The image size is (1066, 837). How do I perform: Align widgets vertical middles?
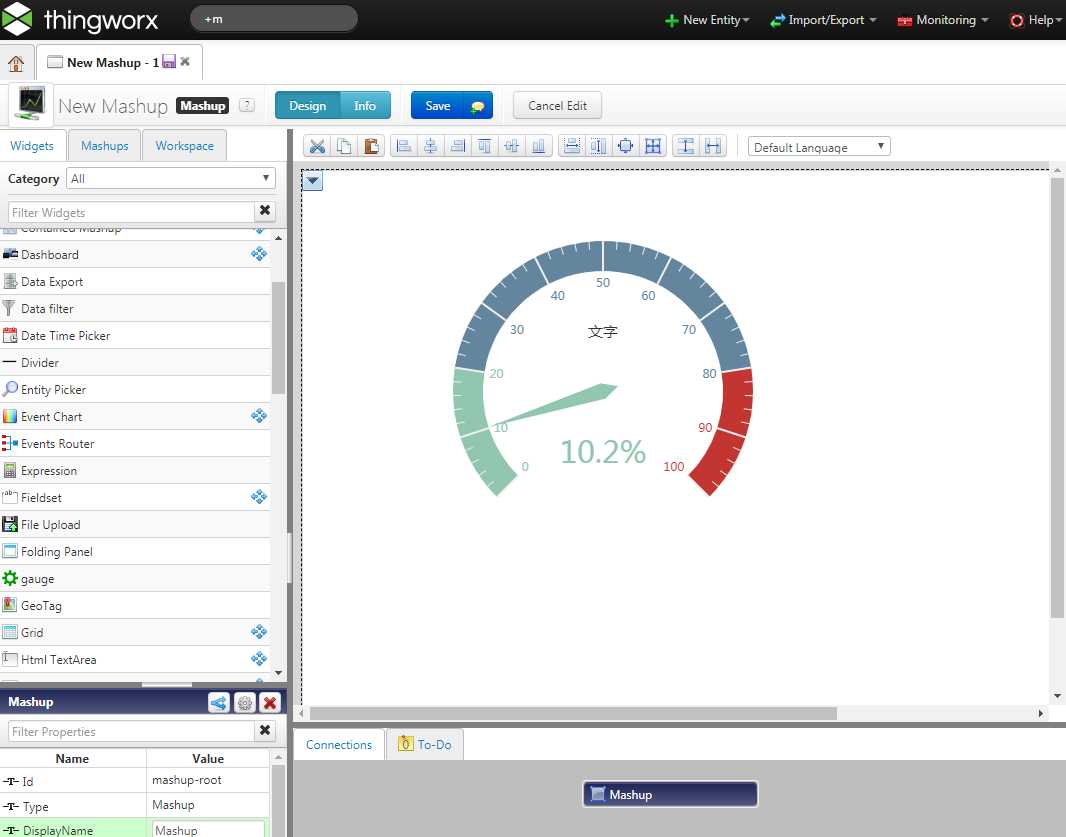click(511, 146)
